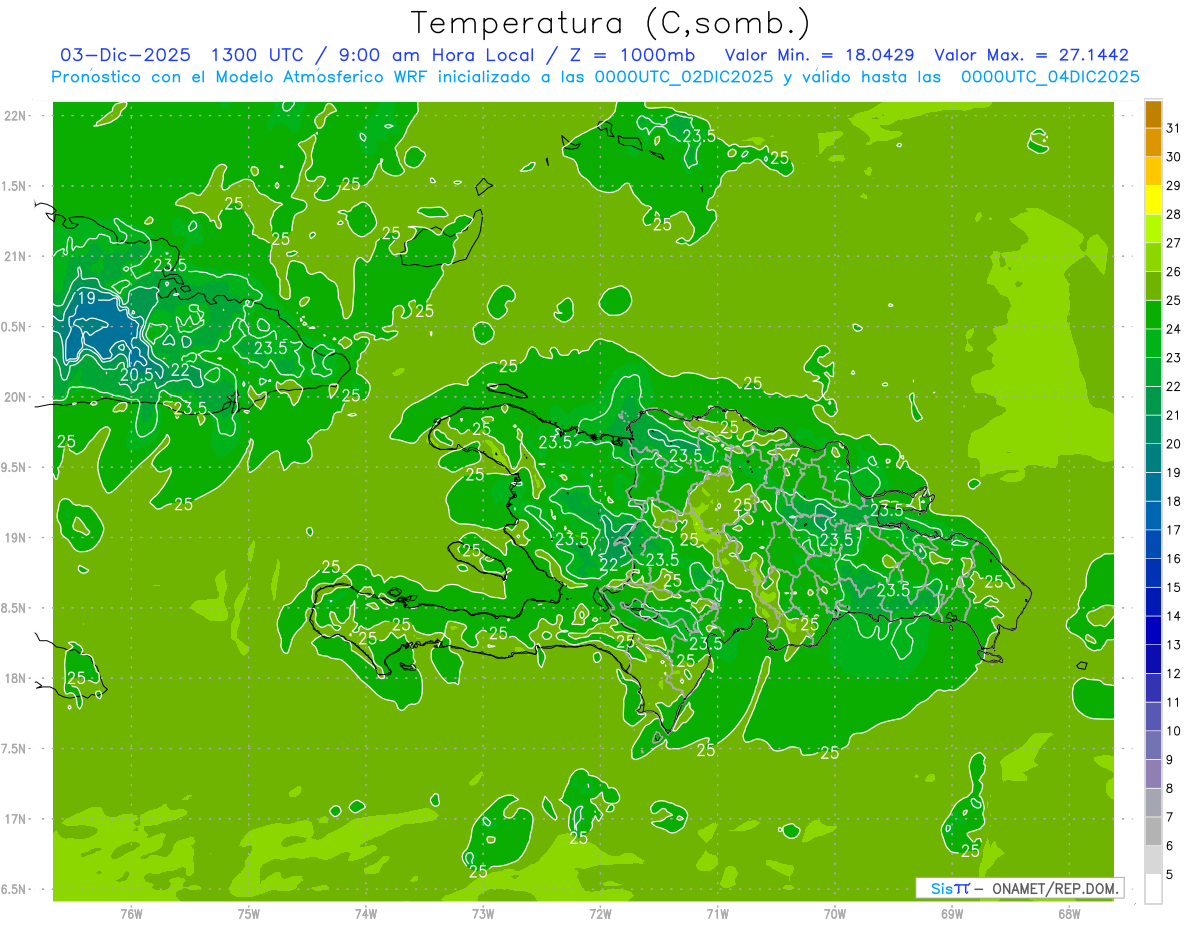Viewport: 1200px width, 927px height.
Task: Select the colorbar swatch between 27 and 28
Action: [1153, 228]
